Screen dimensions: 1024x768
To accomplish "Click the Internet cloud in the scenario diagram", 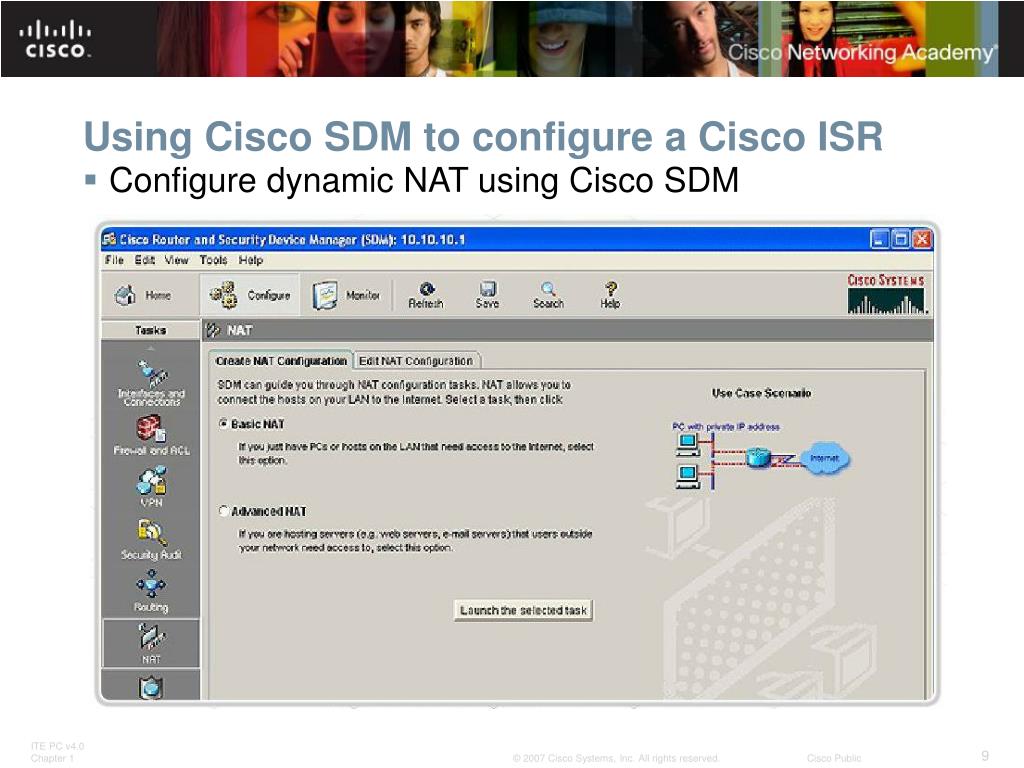I will tap(825, 458).
